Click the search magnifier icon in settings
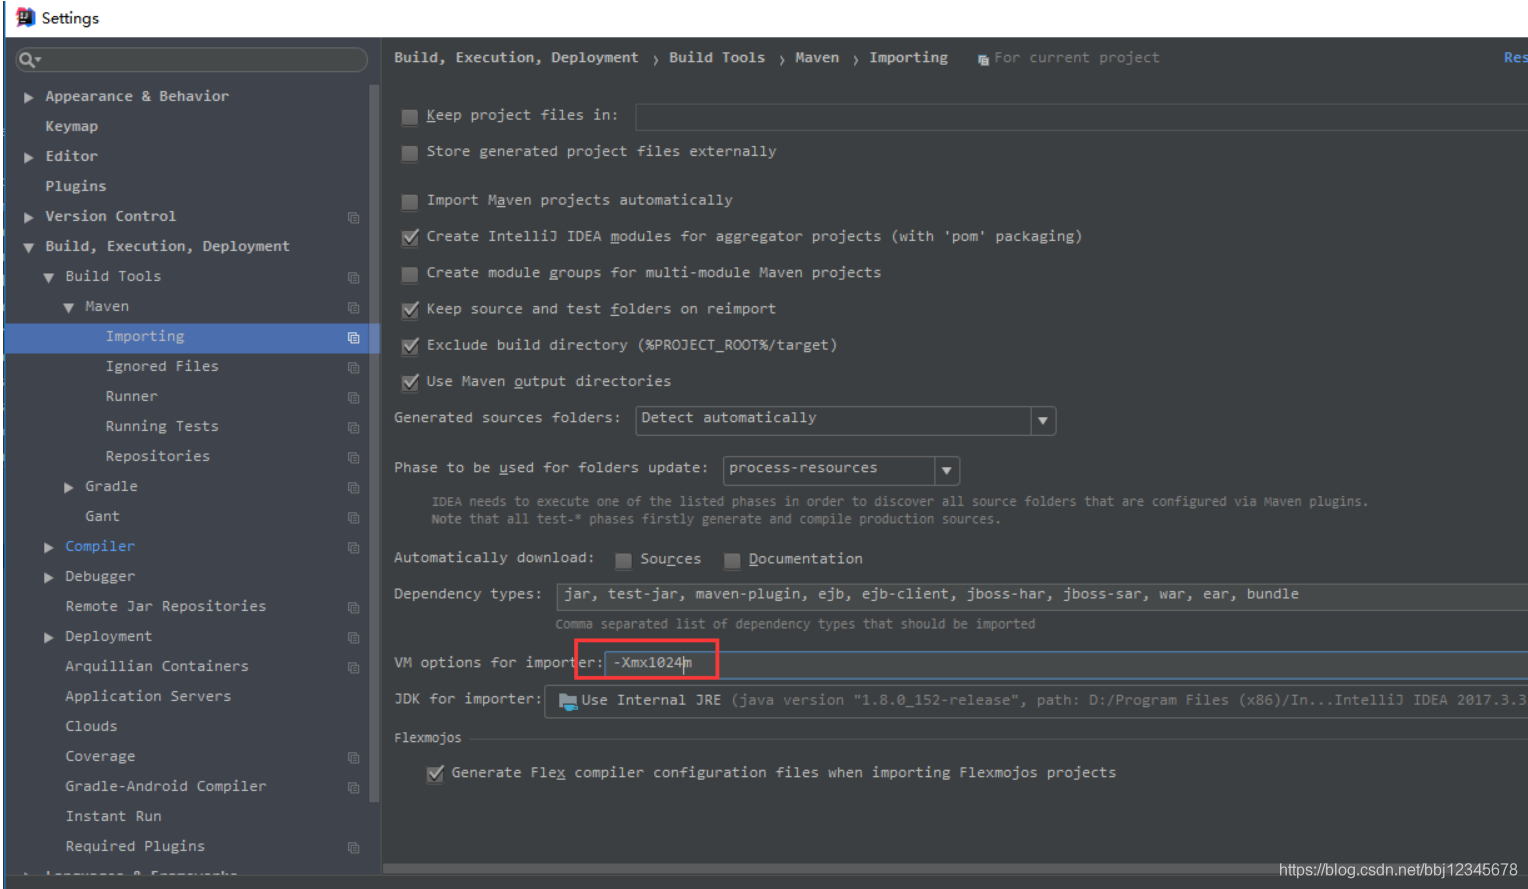1528x889 pixels. 26,60
